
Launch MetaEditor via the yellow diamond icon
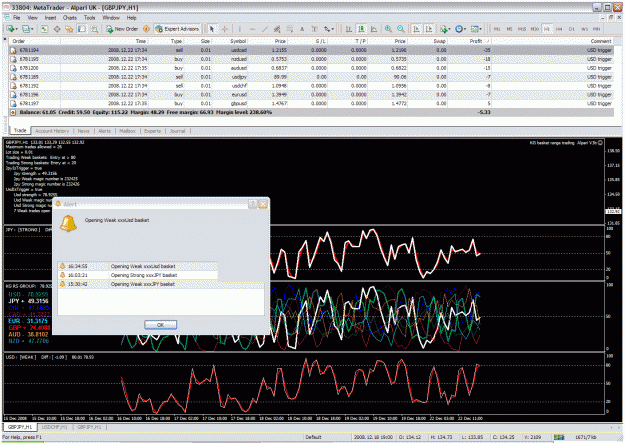click(146, 29)
